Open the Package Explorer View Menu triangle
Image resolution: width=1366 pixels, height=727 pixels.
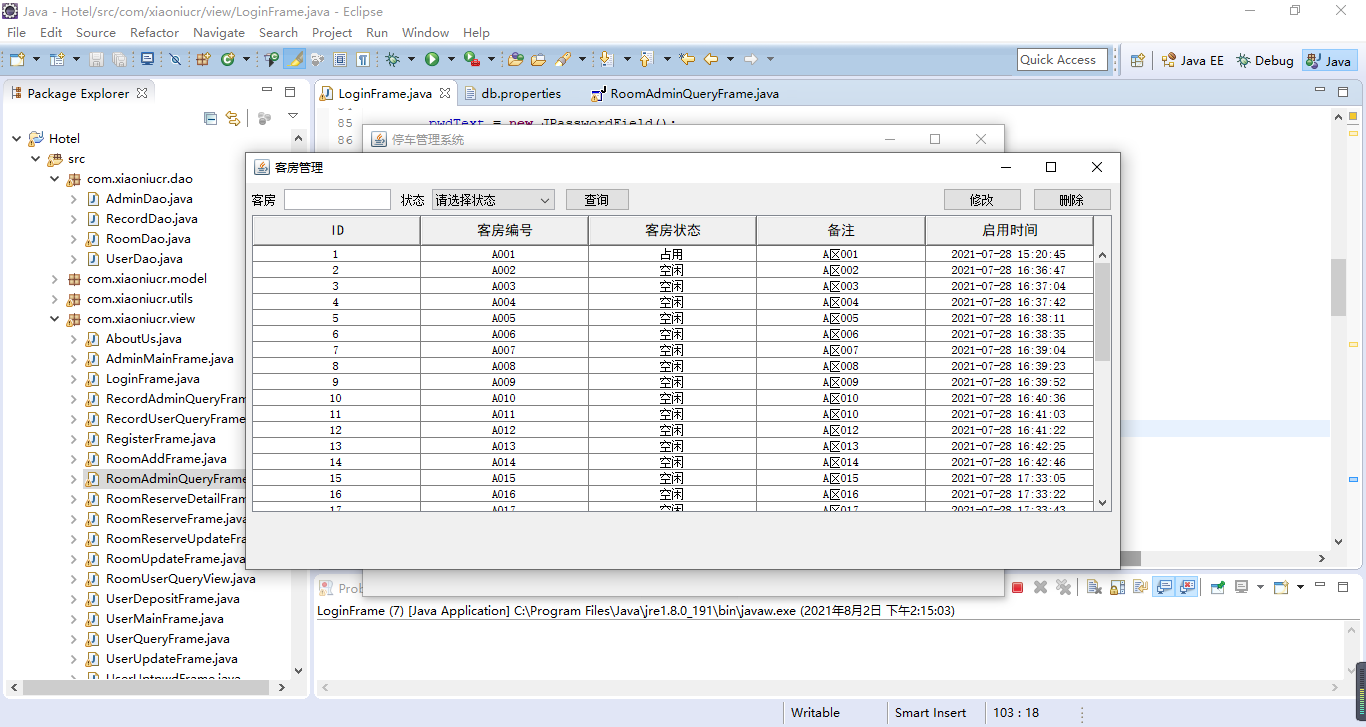point(293,116)
